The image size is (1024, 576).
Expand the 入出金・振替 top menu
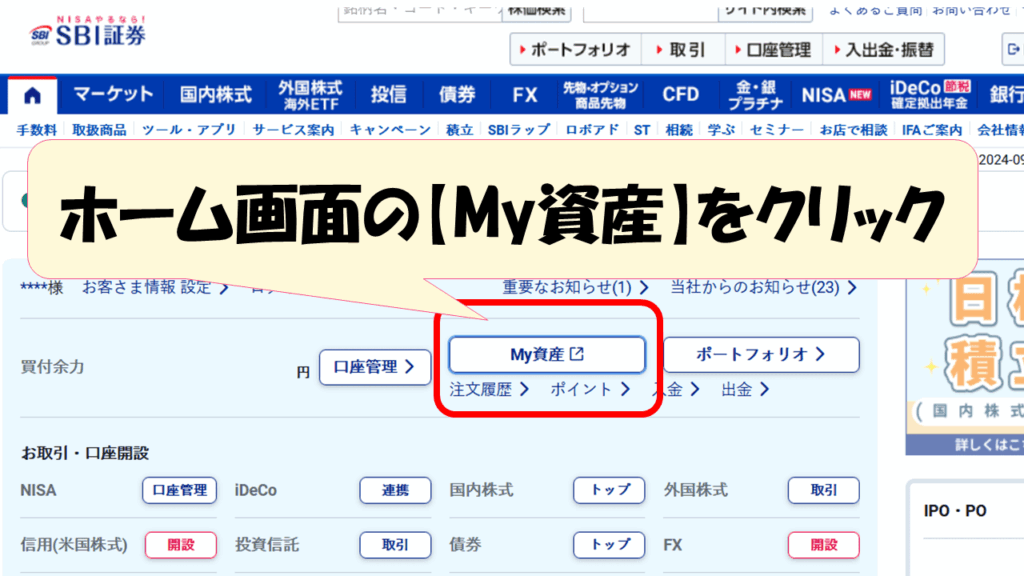click(x=880, y=49)
